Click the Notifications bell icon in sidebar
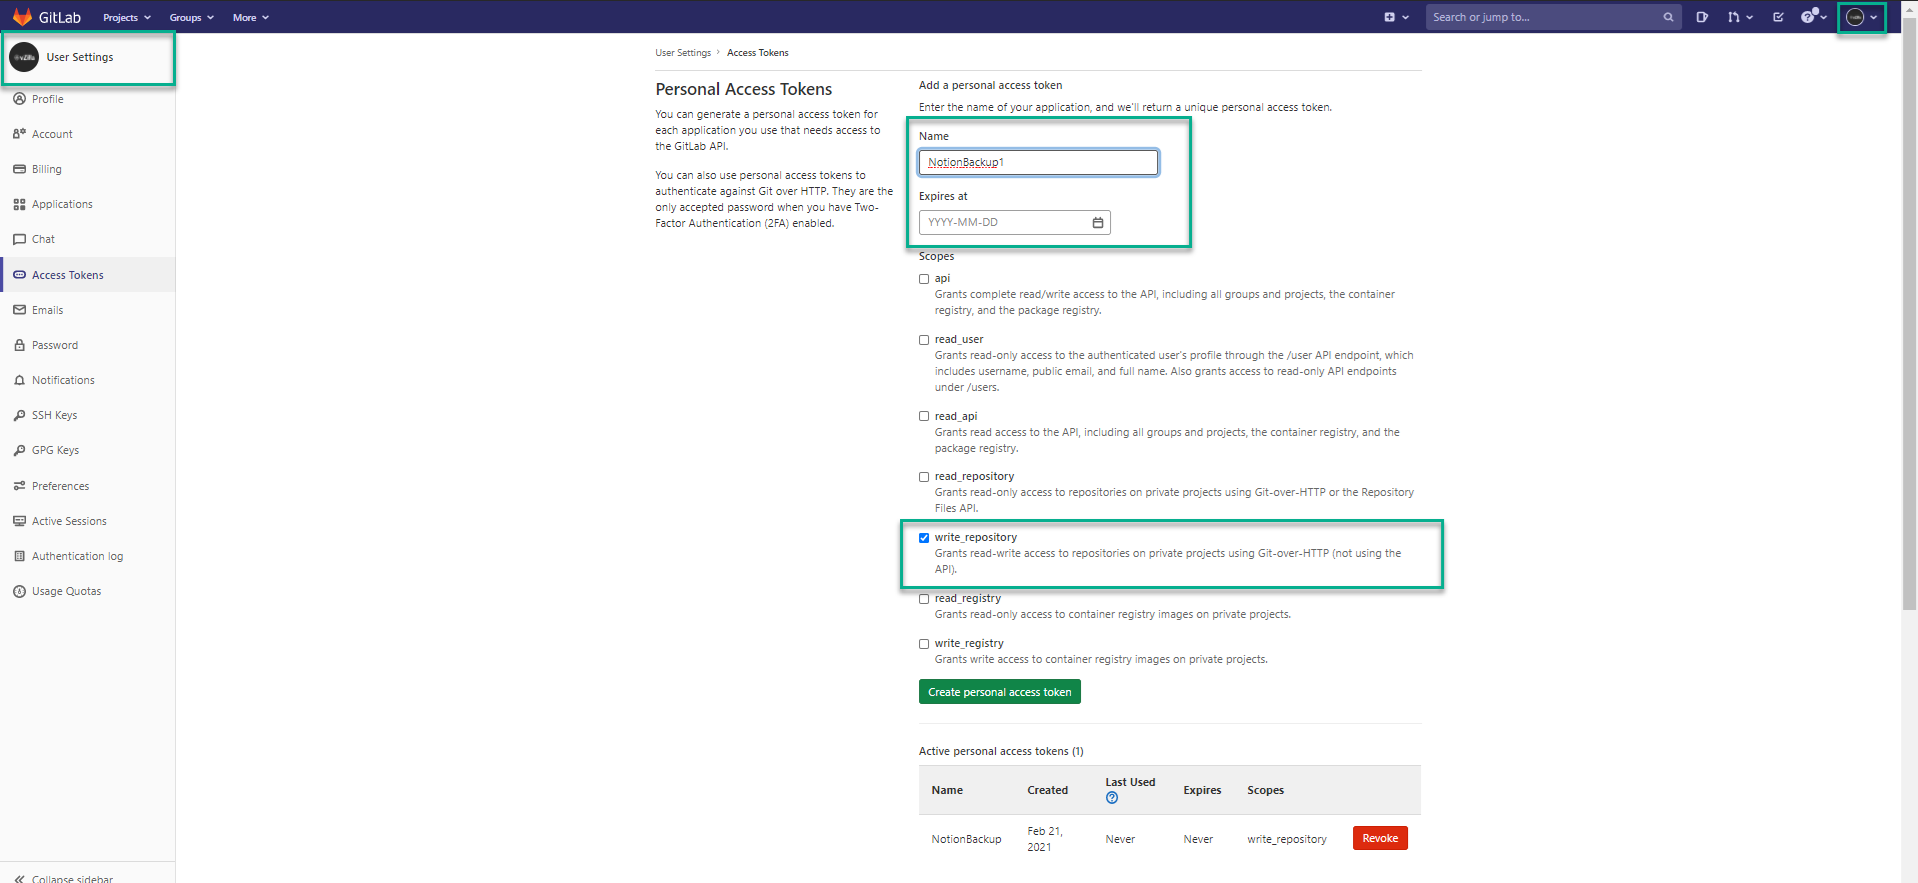This screenshot has height=883, width=1918. point(19,380)
